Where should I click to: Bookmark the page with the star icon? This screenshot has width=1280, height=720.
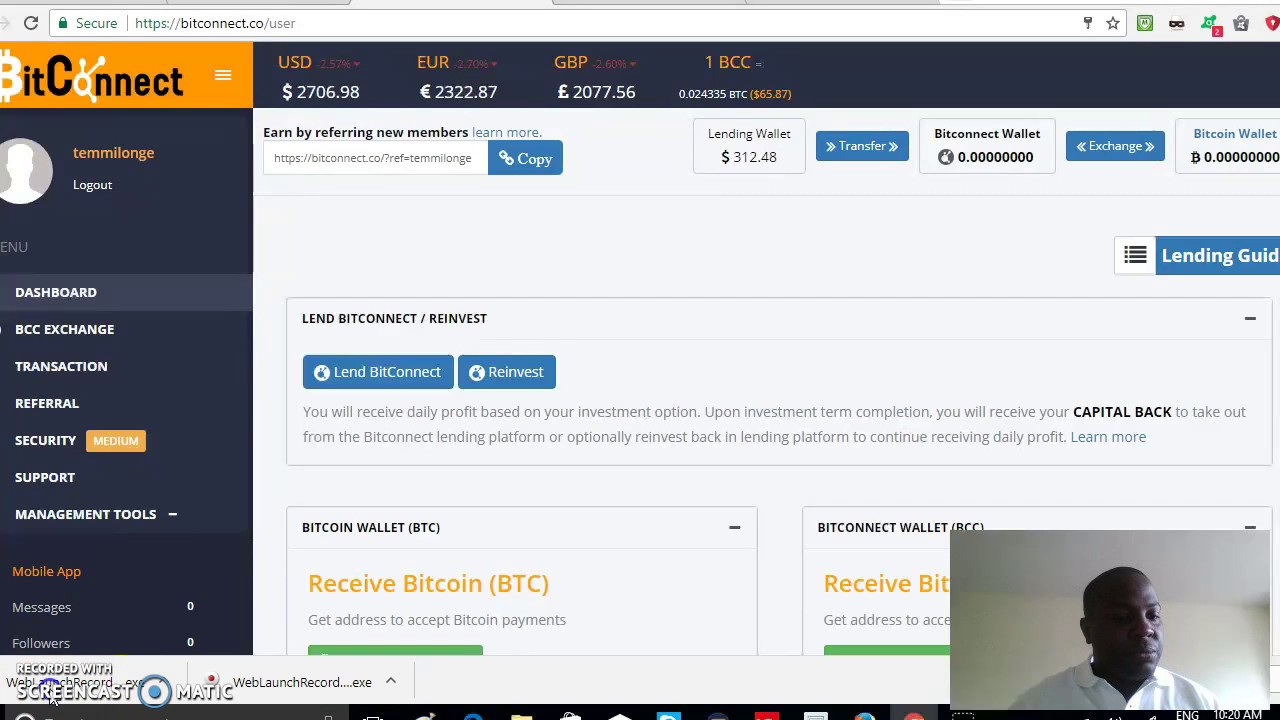(1112, 23)
